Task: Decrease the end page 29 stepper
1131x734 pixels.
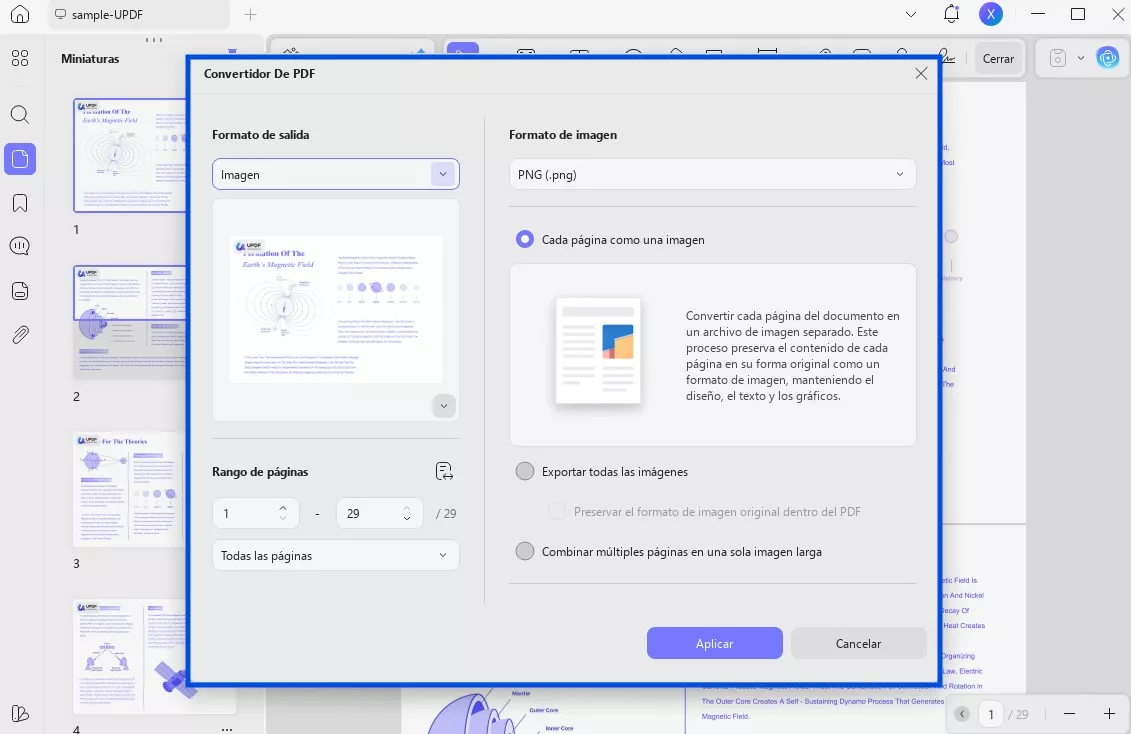Action: [407, 518]
